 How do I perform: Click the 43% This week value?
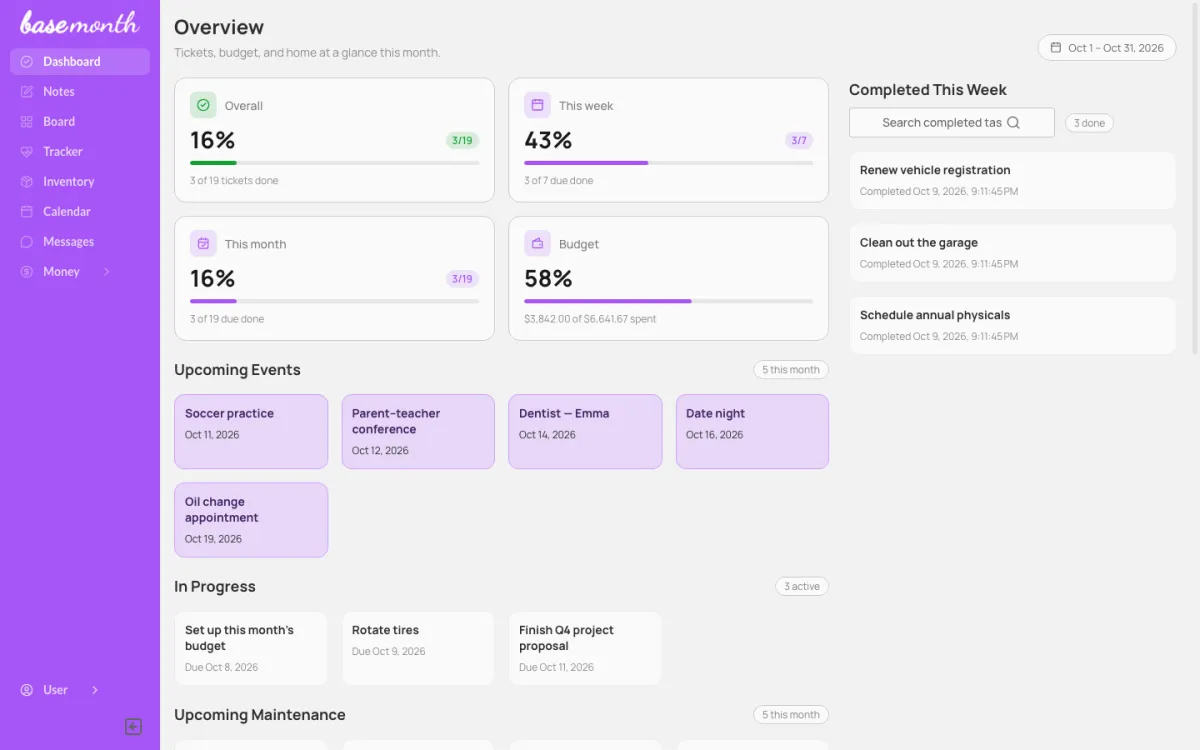tap(548, 141)
